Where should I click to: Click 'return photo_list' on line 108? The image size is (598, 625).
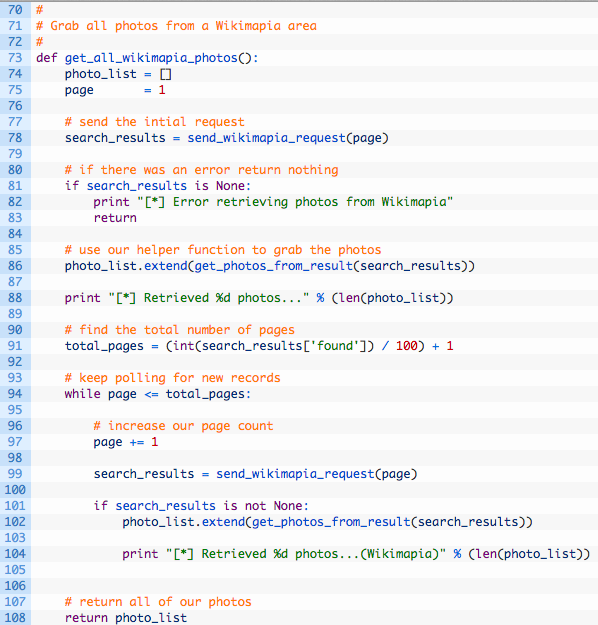(x=126, y=618)
